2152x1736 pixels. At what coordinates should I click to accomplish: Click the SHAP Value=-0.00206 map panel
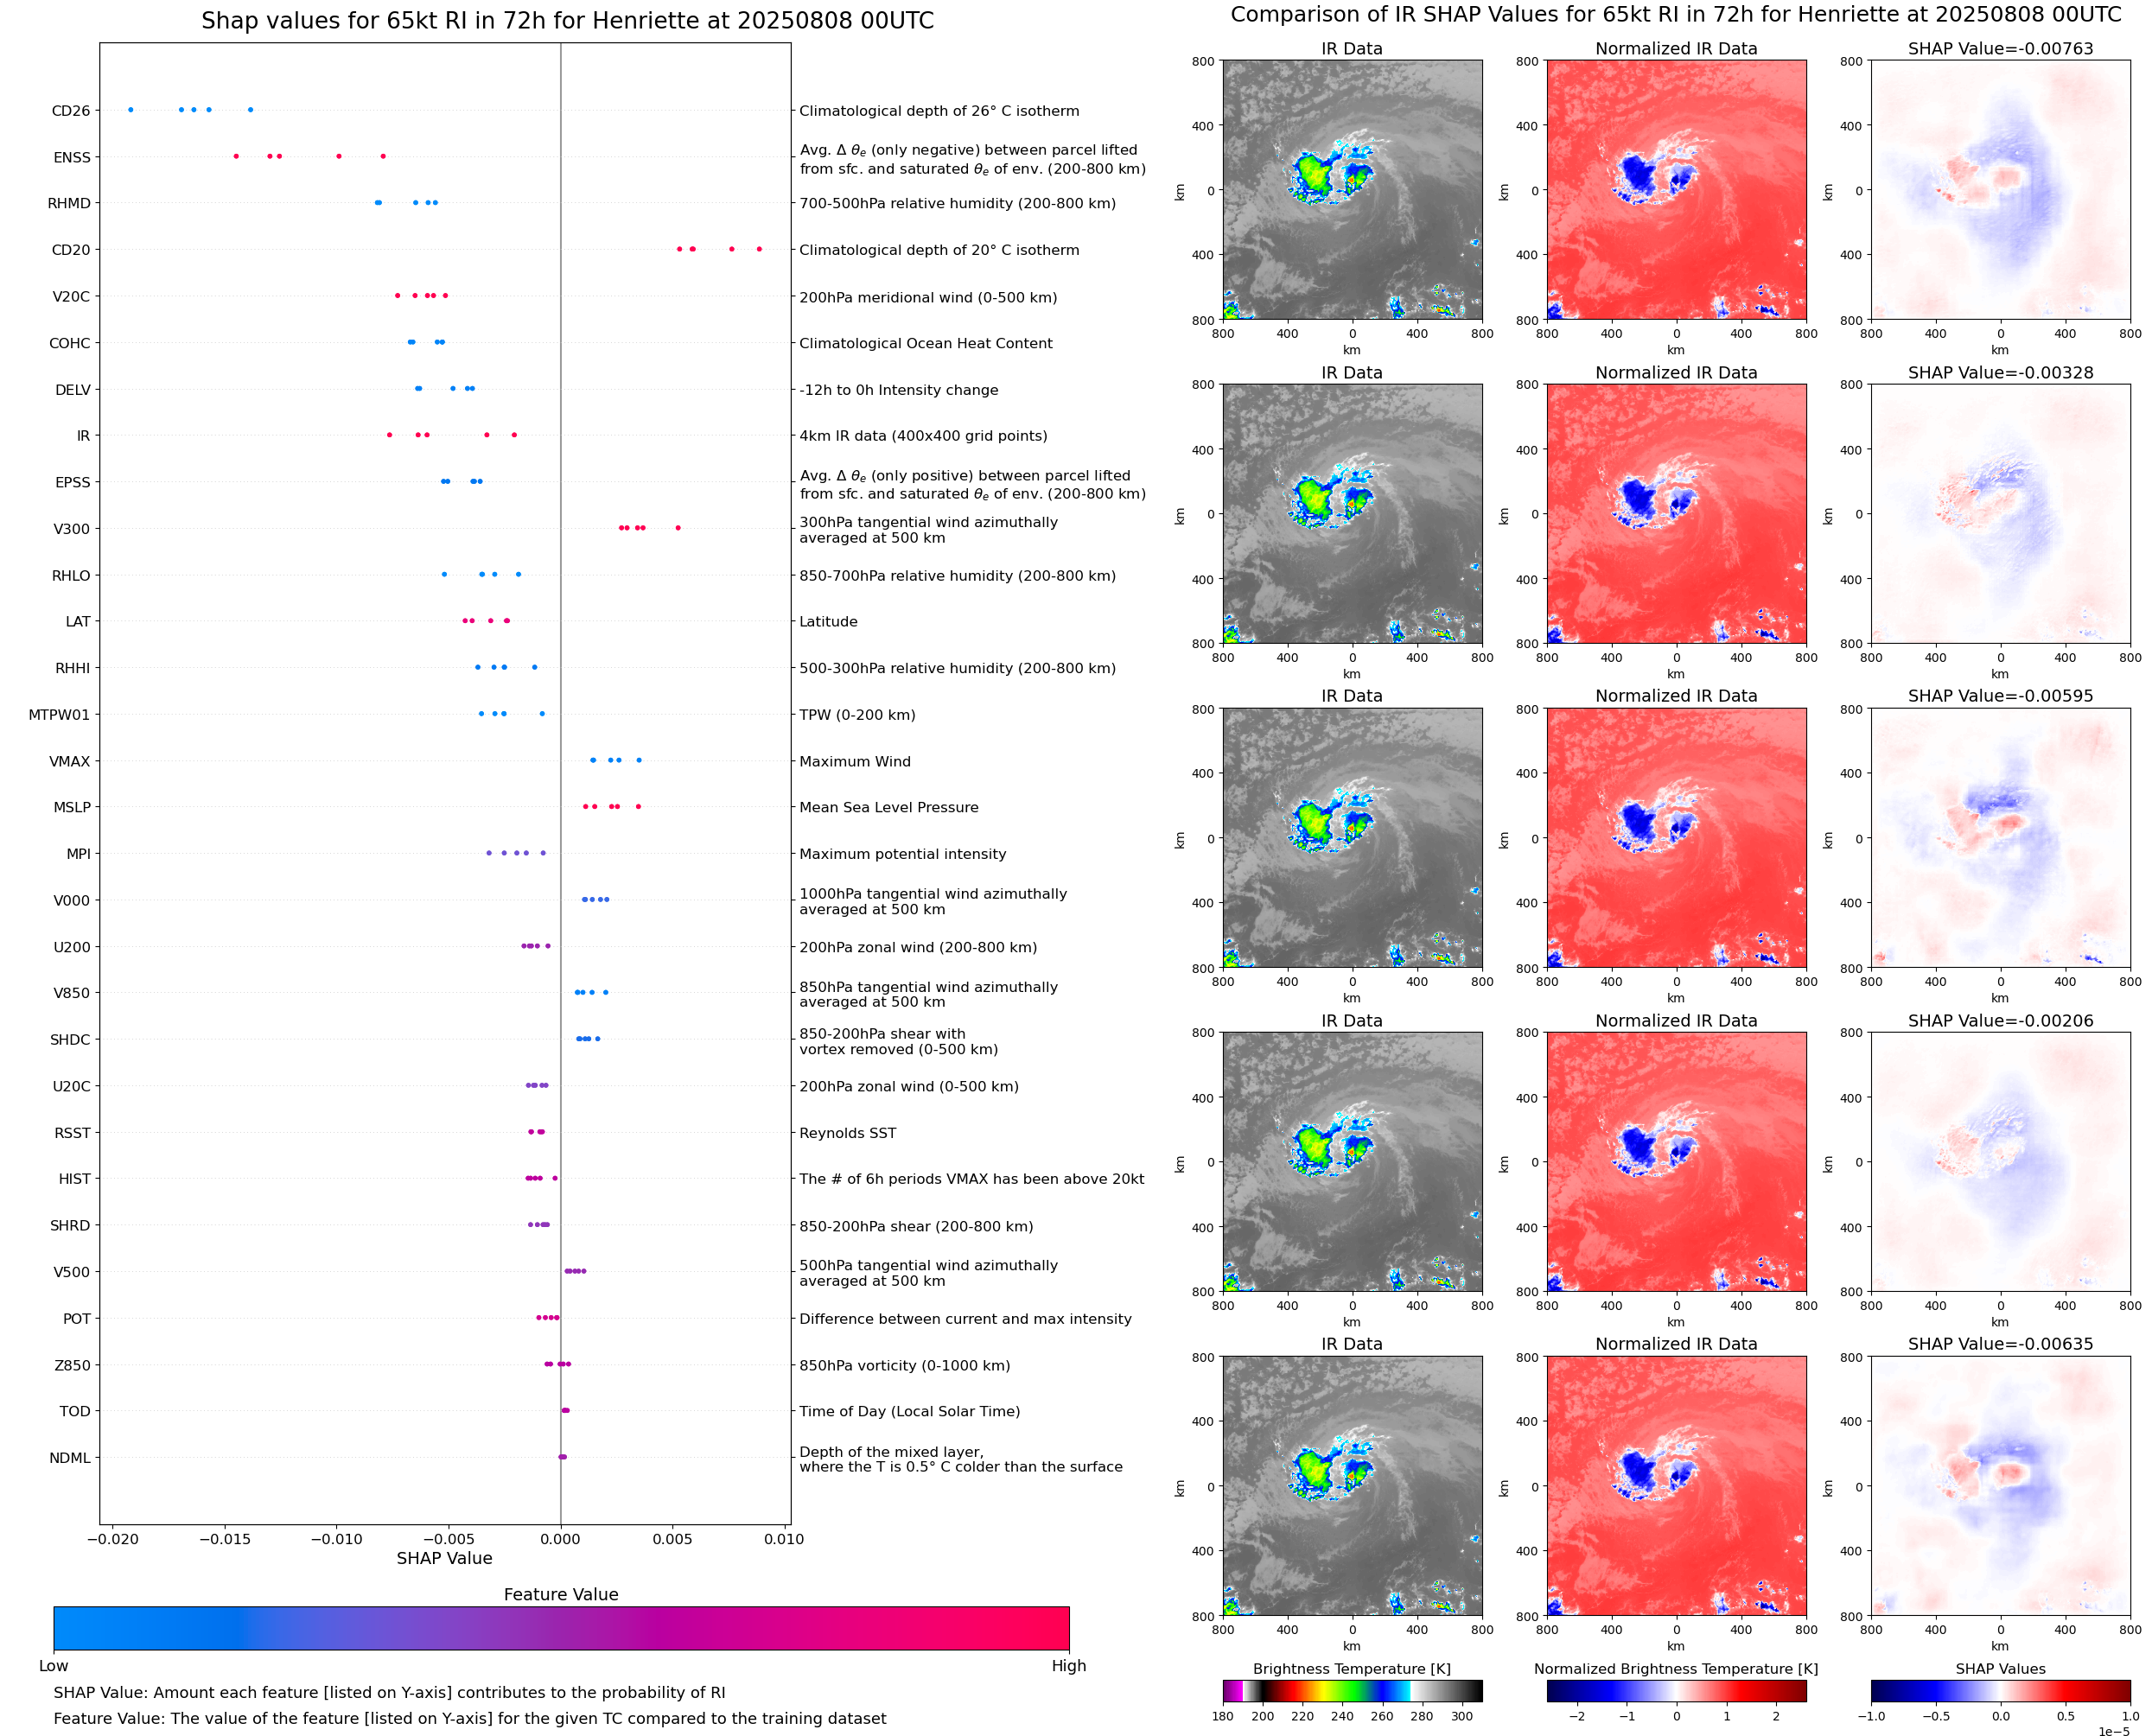point(2000,1162)
